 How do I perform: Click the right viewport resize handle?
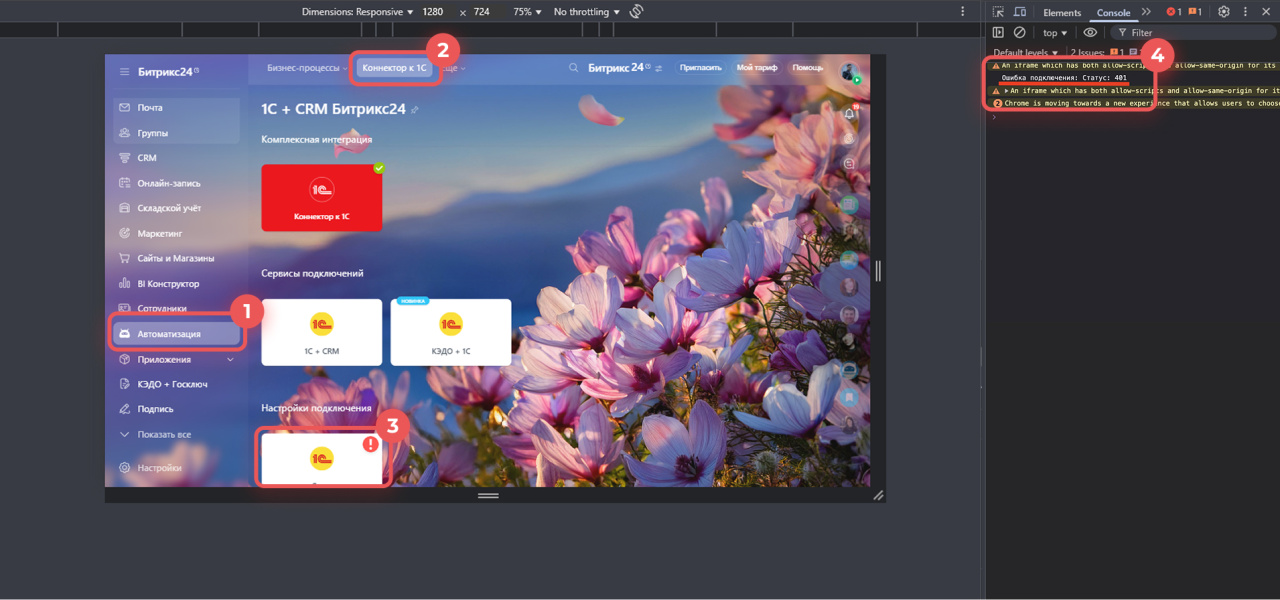[x=878, y=270]
